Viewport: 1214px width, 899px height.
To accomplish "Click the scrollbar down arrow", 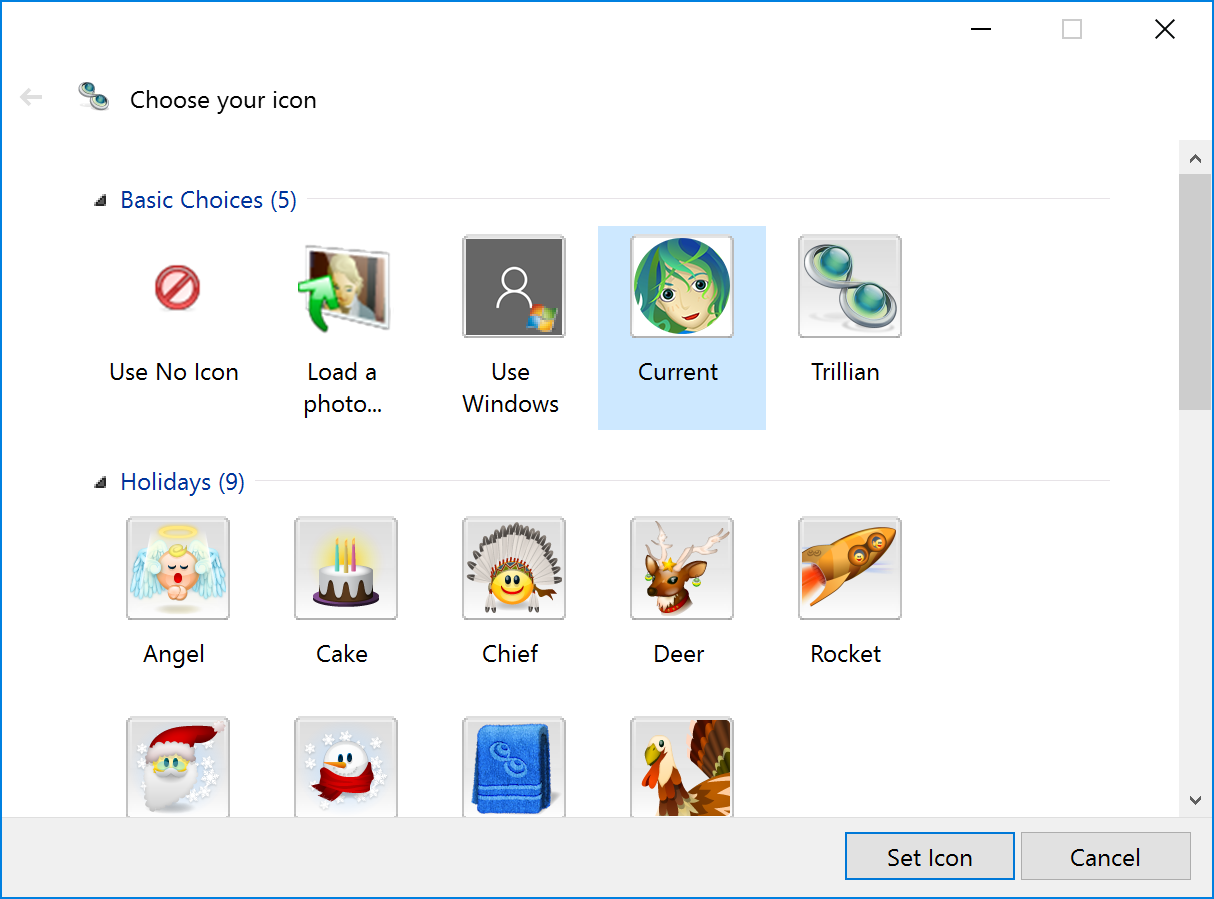I will pyautogui.click(x=1195, y=800).
